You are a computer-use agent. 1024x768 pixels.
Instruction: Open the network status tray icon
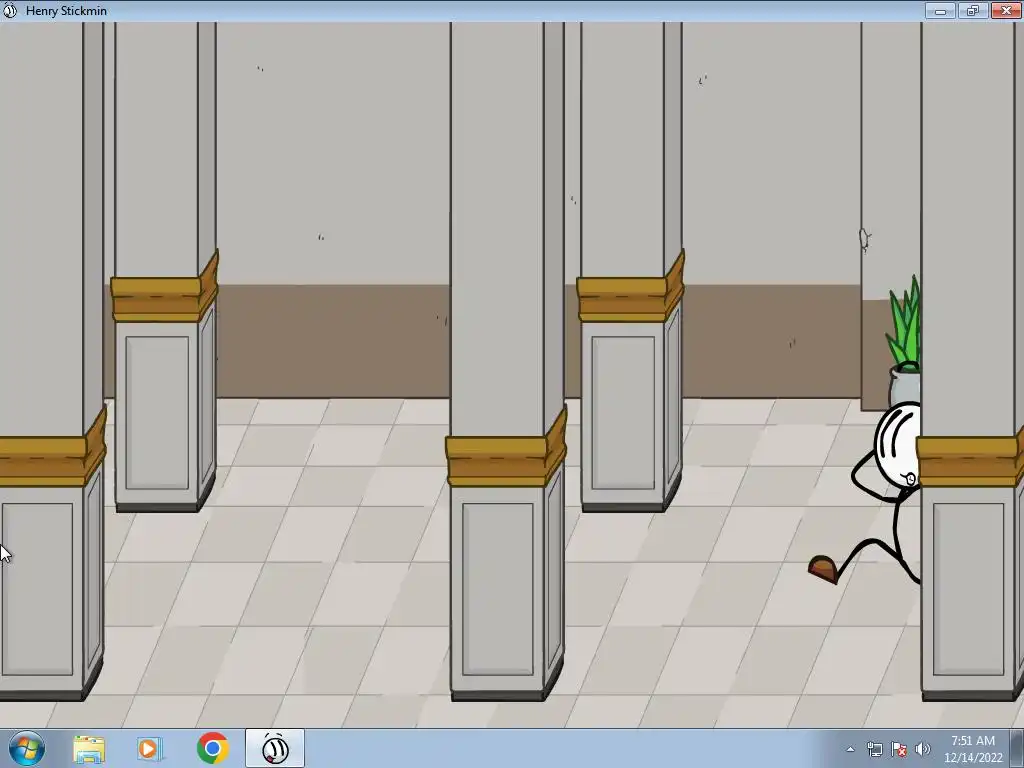point(874,749)
